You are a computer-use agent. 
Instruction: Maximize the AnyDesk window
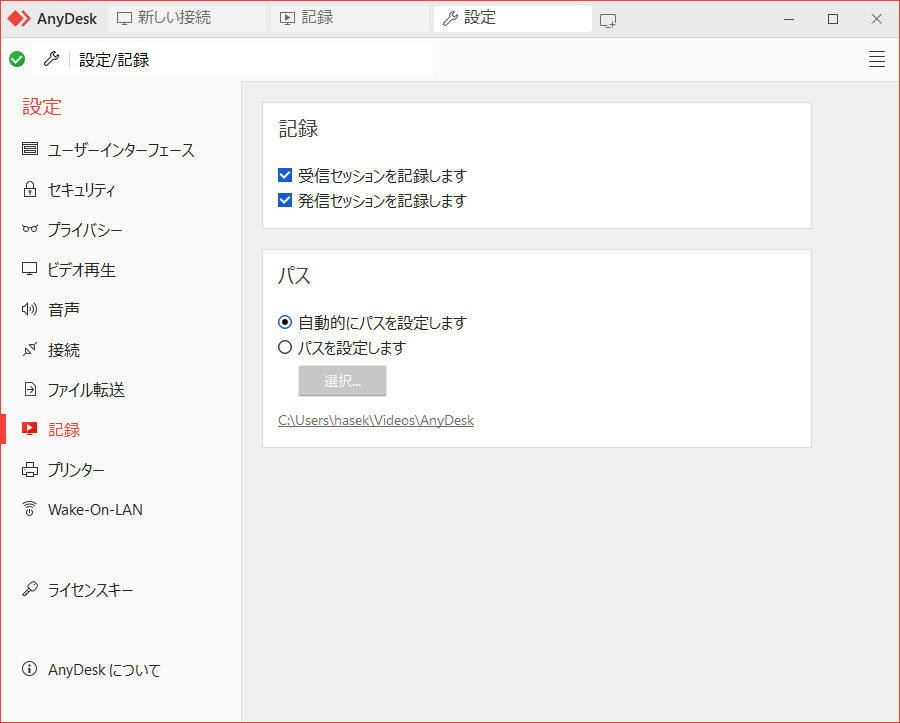833,19
